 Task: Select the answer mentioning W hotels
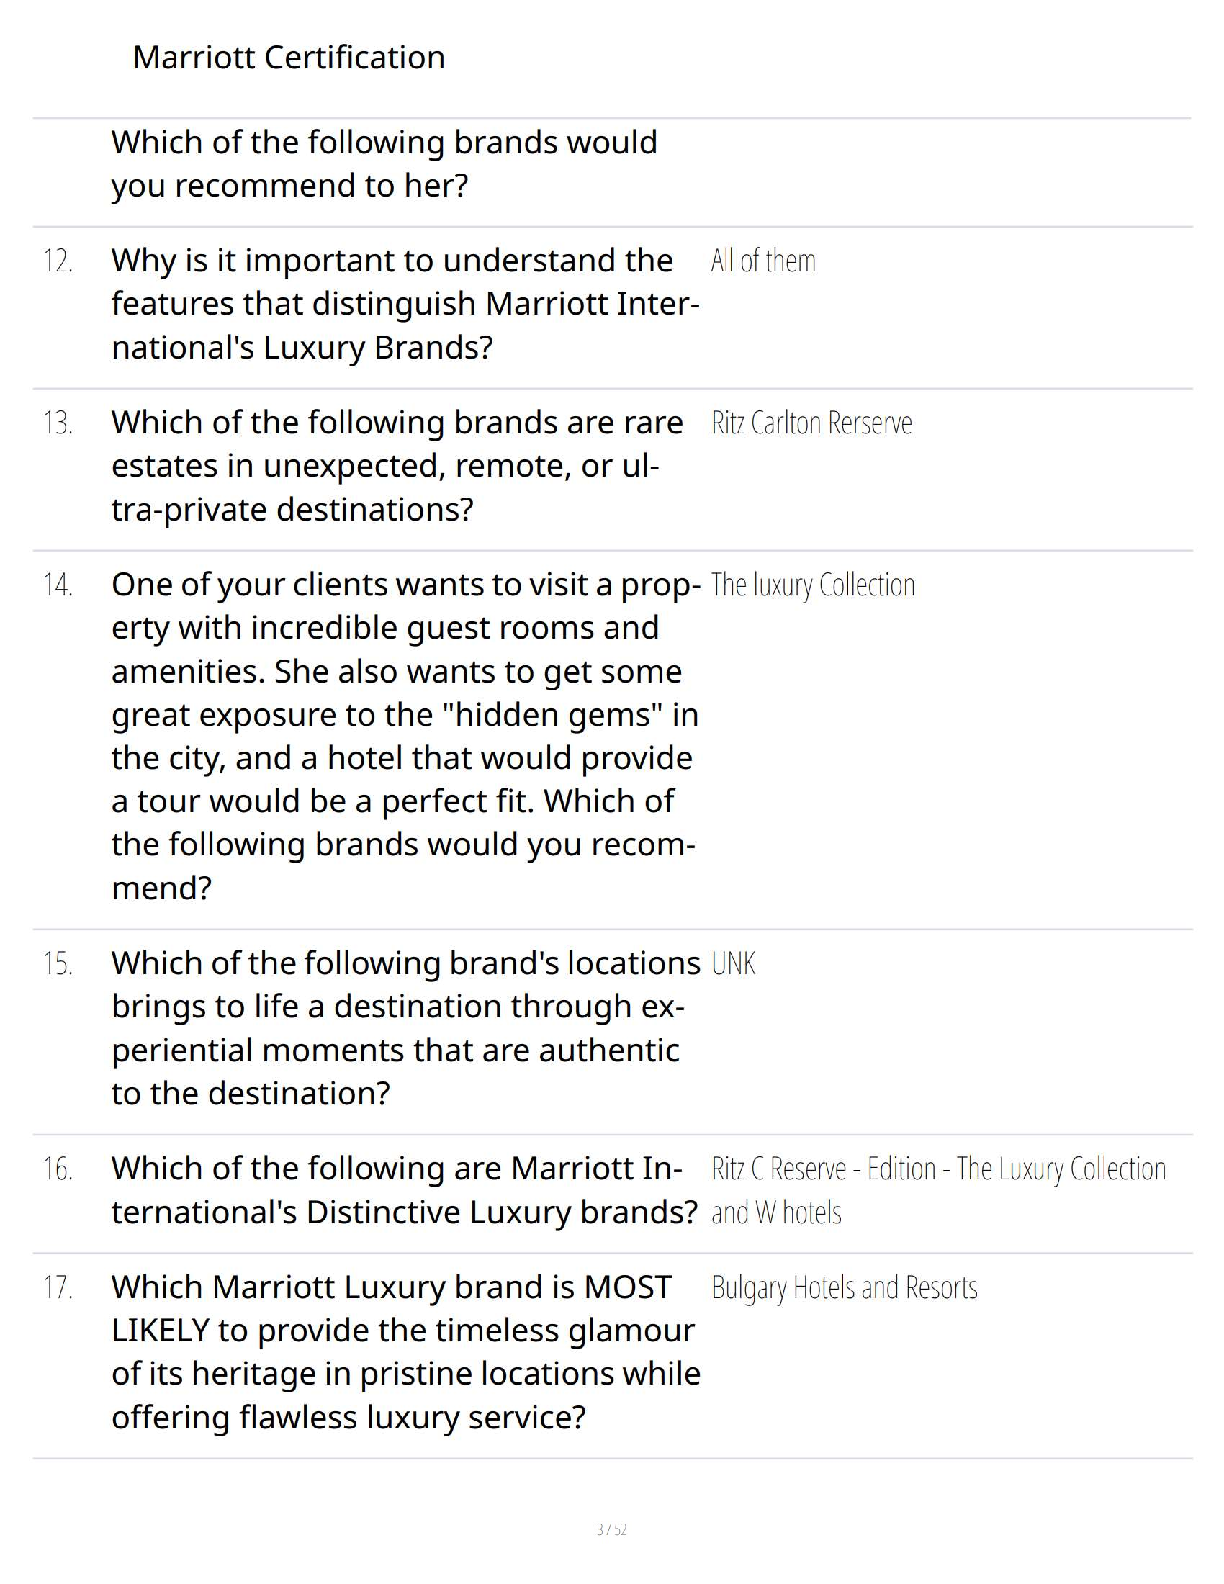938,1190
